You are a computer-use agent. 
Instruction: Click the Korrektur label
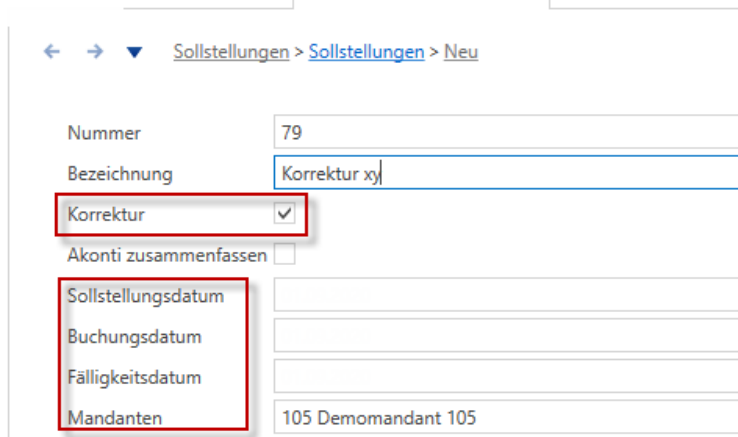click(106, 214)
